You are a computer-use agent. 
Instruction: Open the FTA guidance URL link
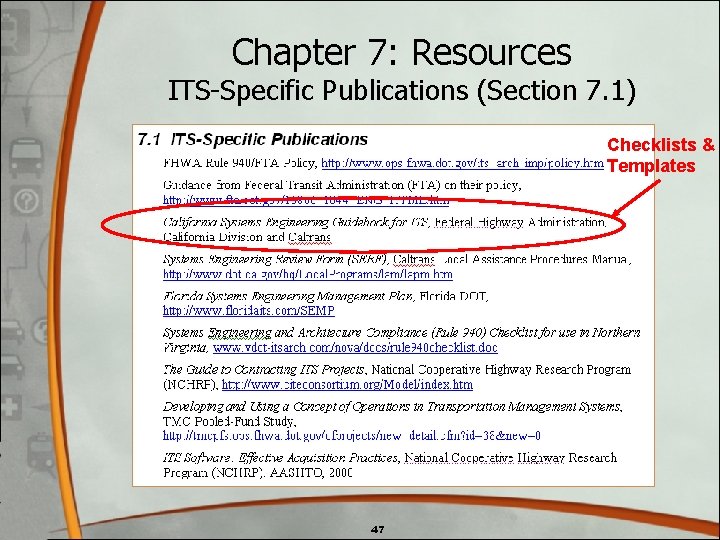point(306,200)
